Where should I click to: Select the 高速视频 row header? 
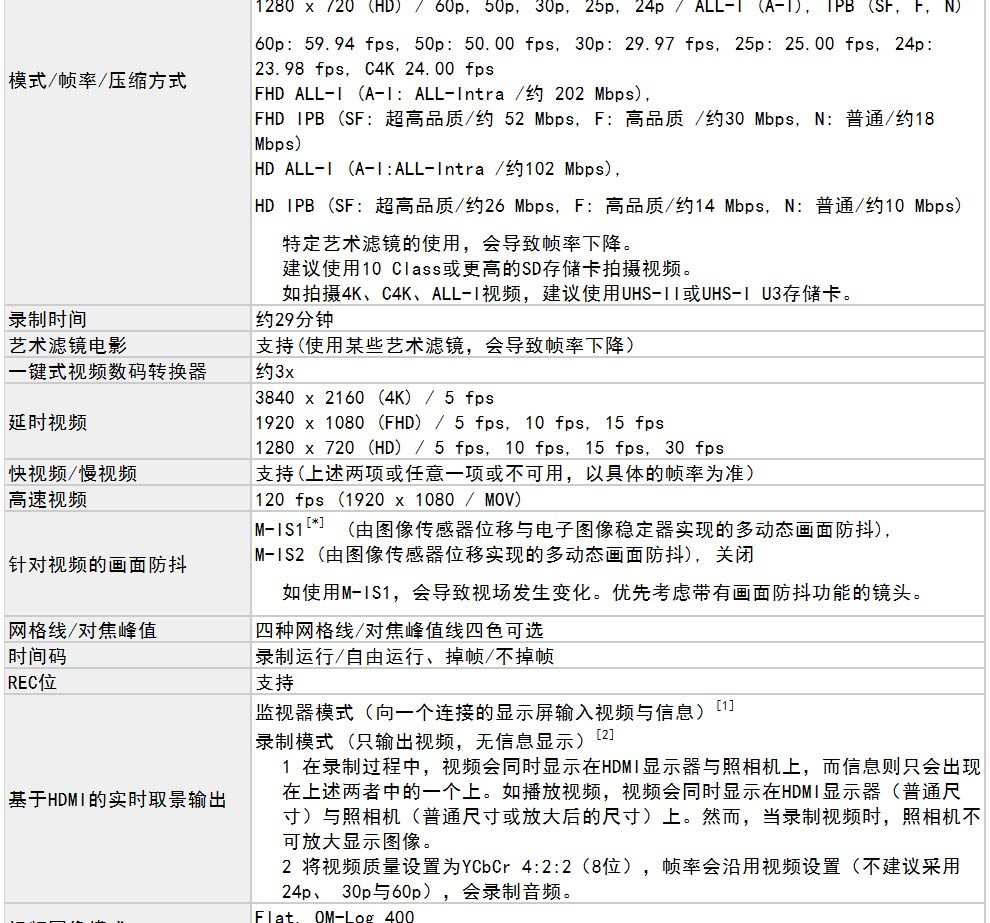point(47,499)
